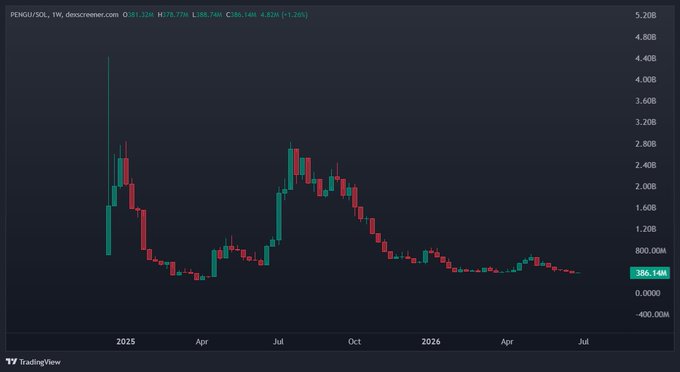Viewport: 680px width, 372px height.
Task: Click the 2026 time axis label
Action: point(431,342)
